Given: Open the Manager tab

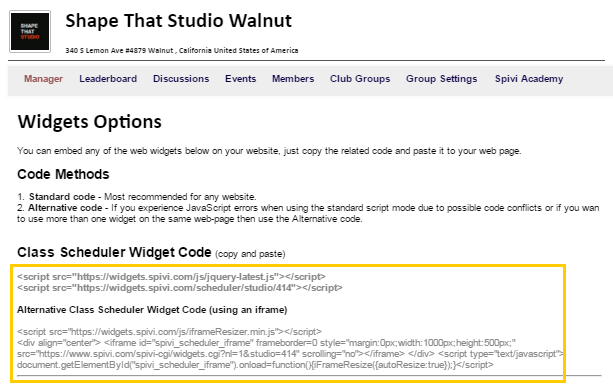Looking at the screenshot, I should point(43,79).
